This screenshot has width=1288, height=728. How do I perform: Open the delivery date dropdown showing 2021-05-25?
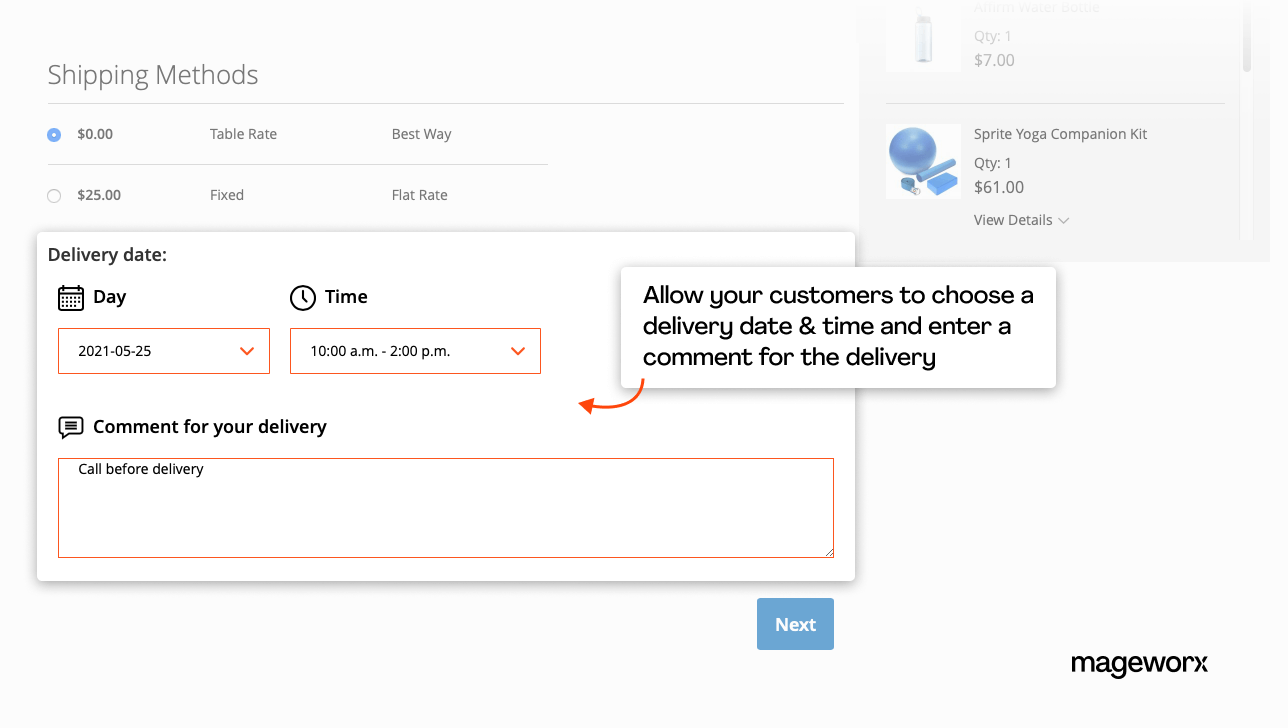click(x=163, y=351)
